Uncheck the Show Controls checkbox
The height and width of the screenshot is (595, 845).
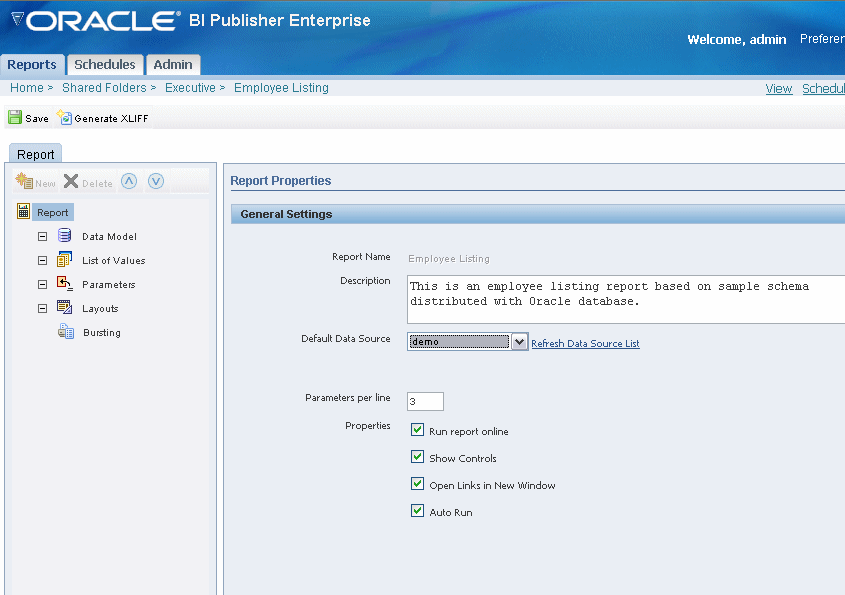417,456
